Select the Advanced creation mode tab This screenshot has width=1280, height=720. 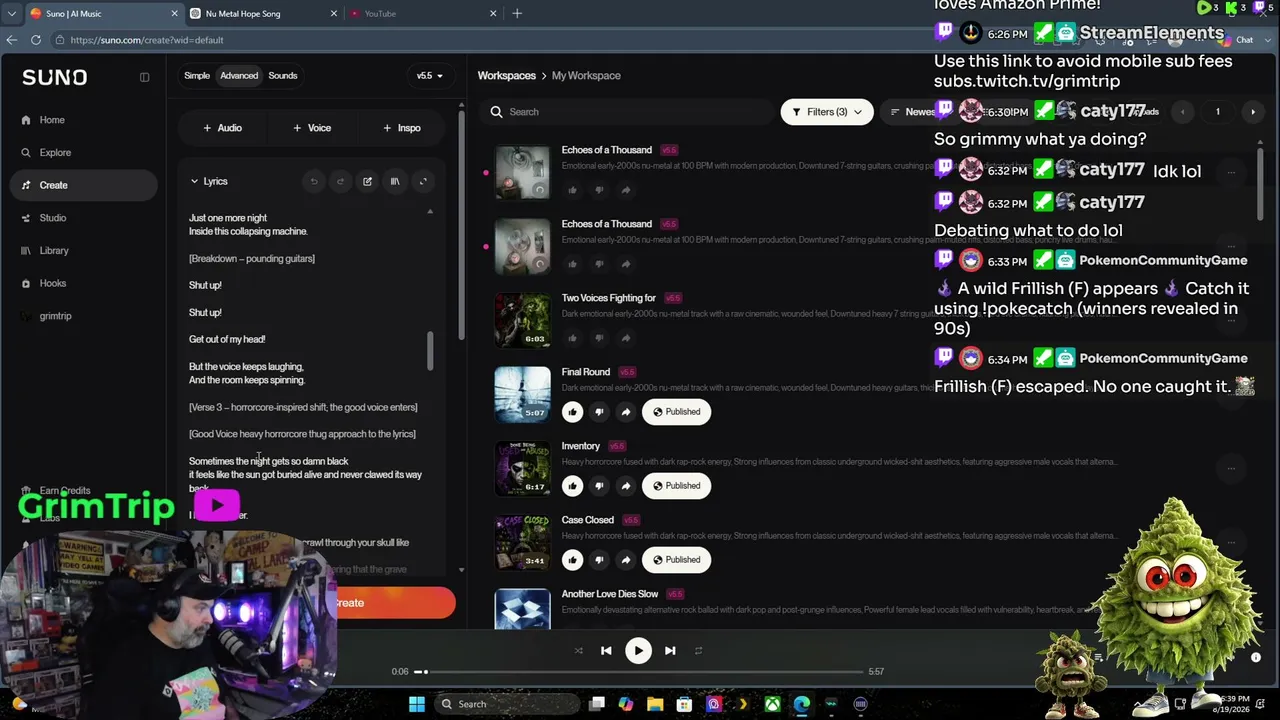pos(239,76)
